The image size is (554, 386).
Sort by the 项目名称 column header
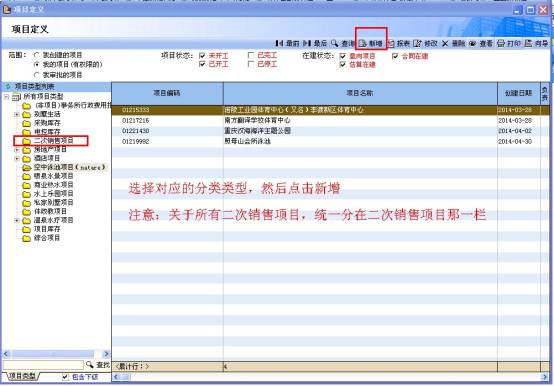(x=360, y=93)
